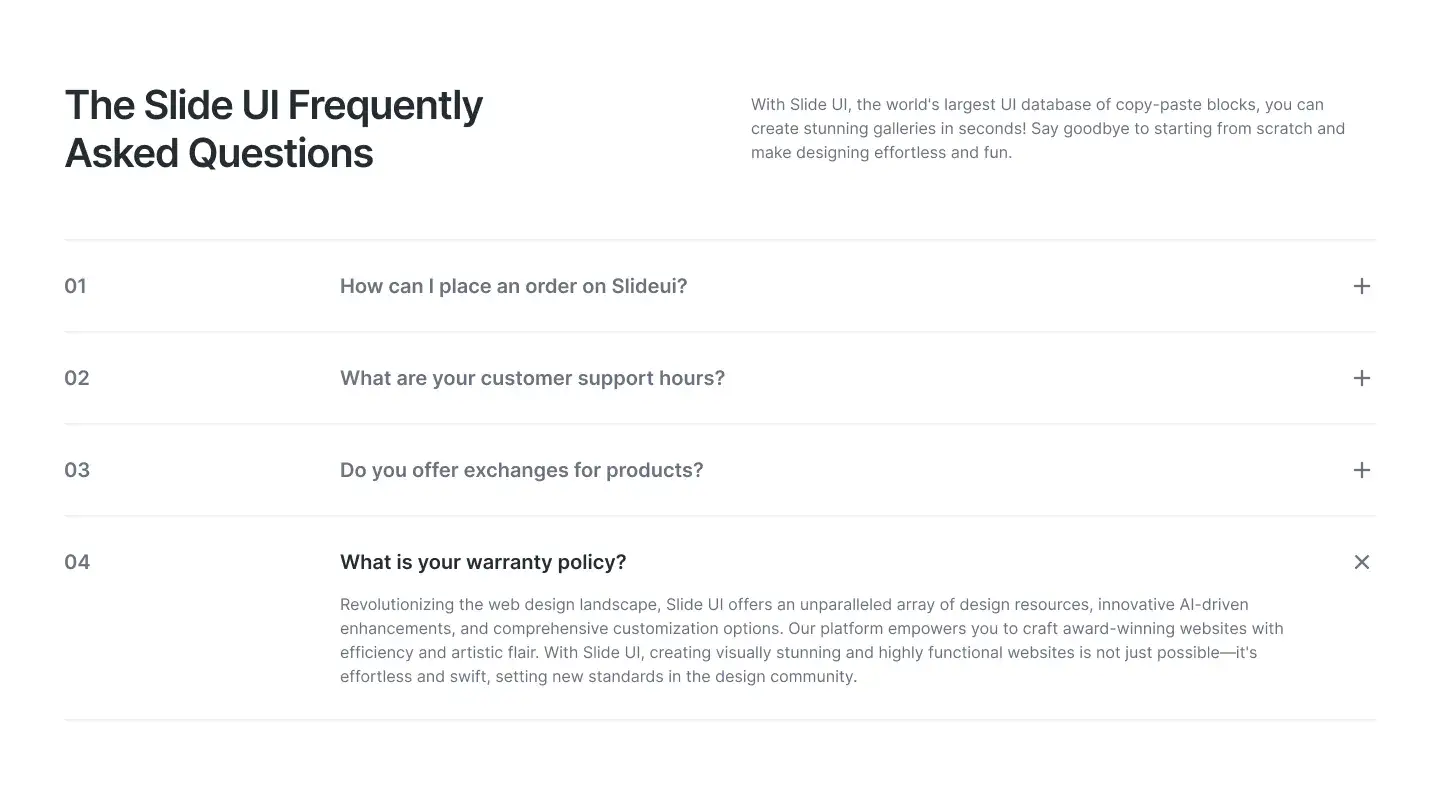Expand 'What are your customer support hours?'

tap(532, 378)
